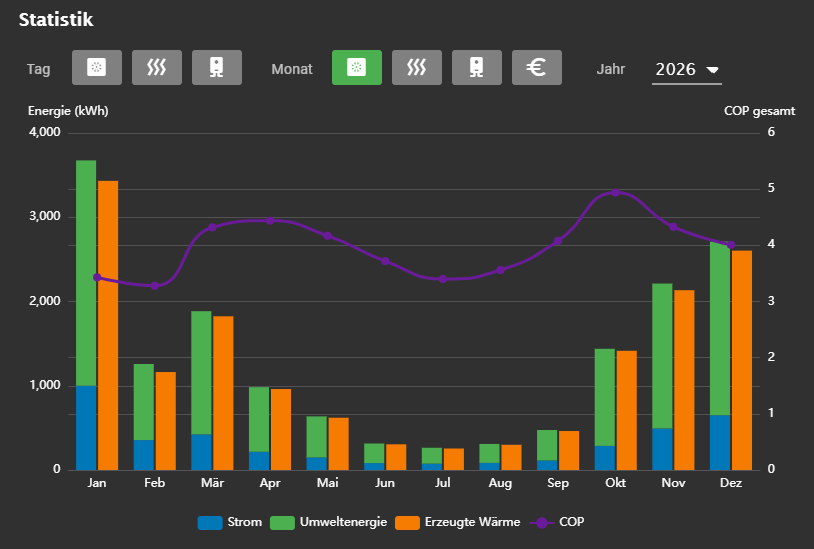Toggle the Umweltenergie legend entry
Screen dimensions: 814x549
click(x=329, y=522)
